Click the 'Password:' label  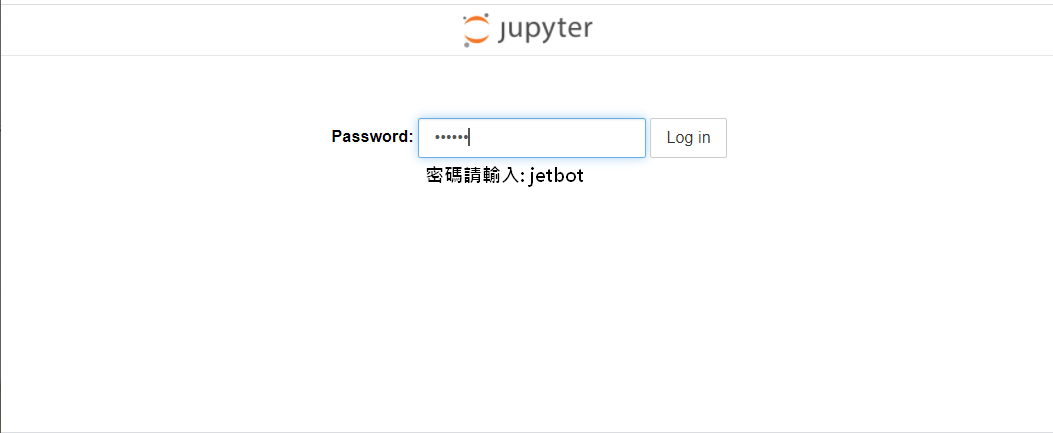coord(372,137)
